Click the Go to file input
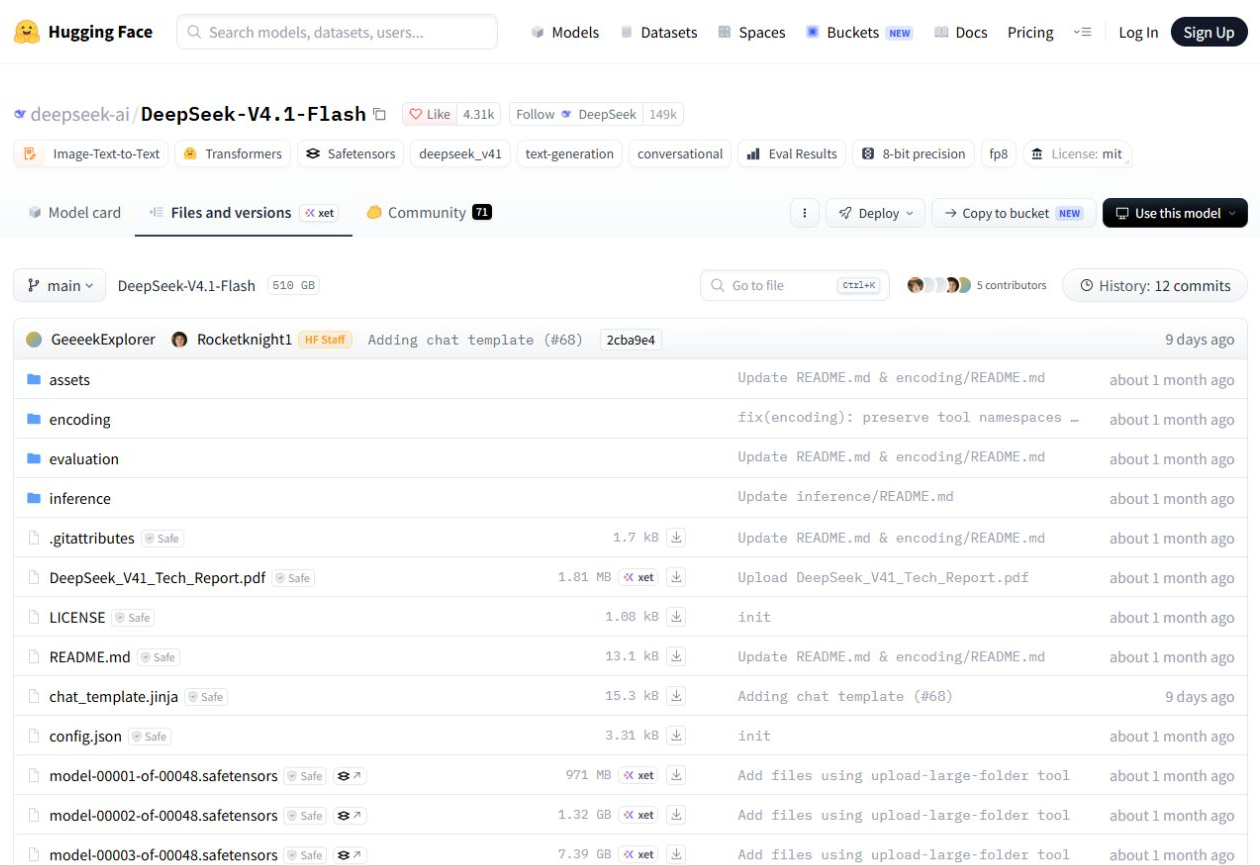This screenshot has height=865, width=1260. point(794,285)
